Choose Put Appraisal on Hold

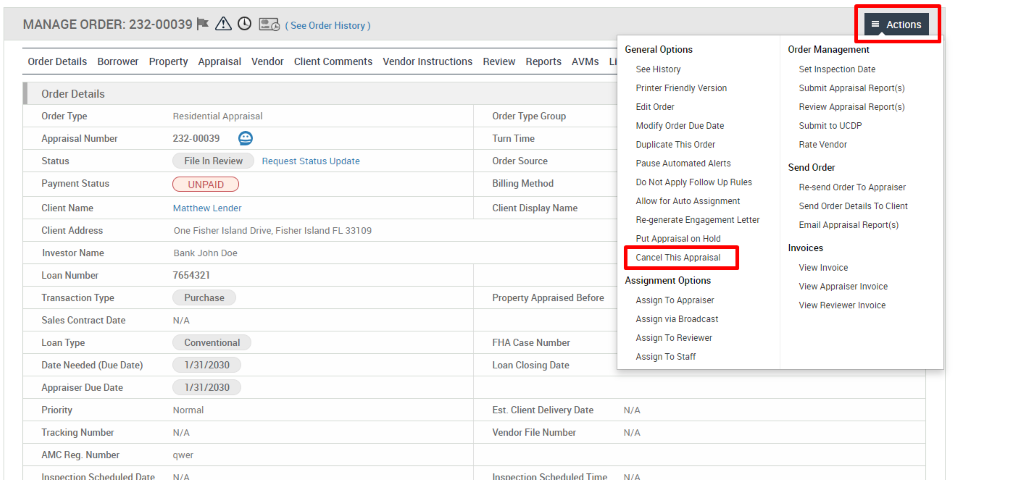tap(678, 239)
